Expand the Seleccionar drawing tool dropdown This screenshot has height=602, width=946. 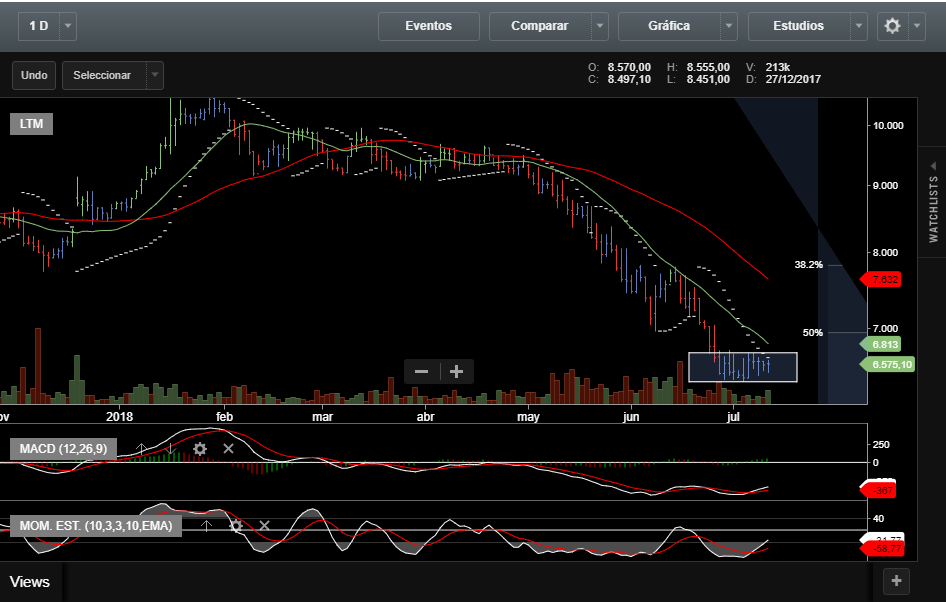(154, 75)
